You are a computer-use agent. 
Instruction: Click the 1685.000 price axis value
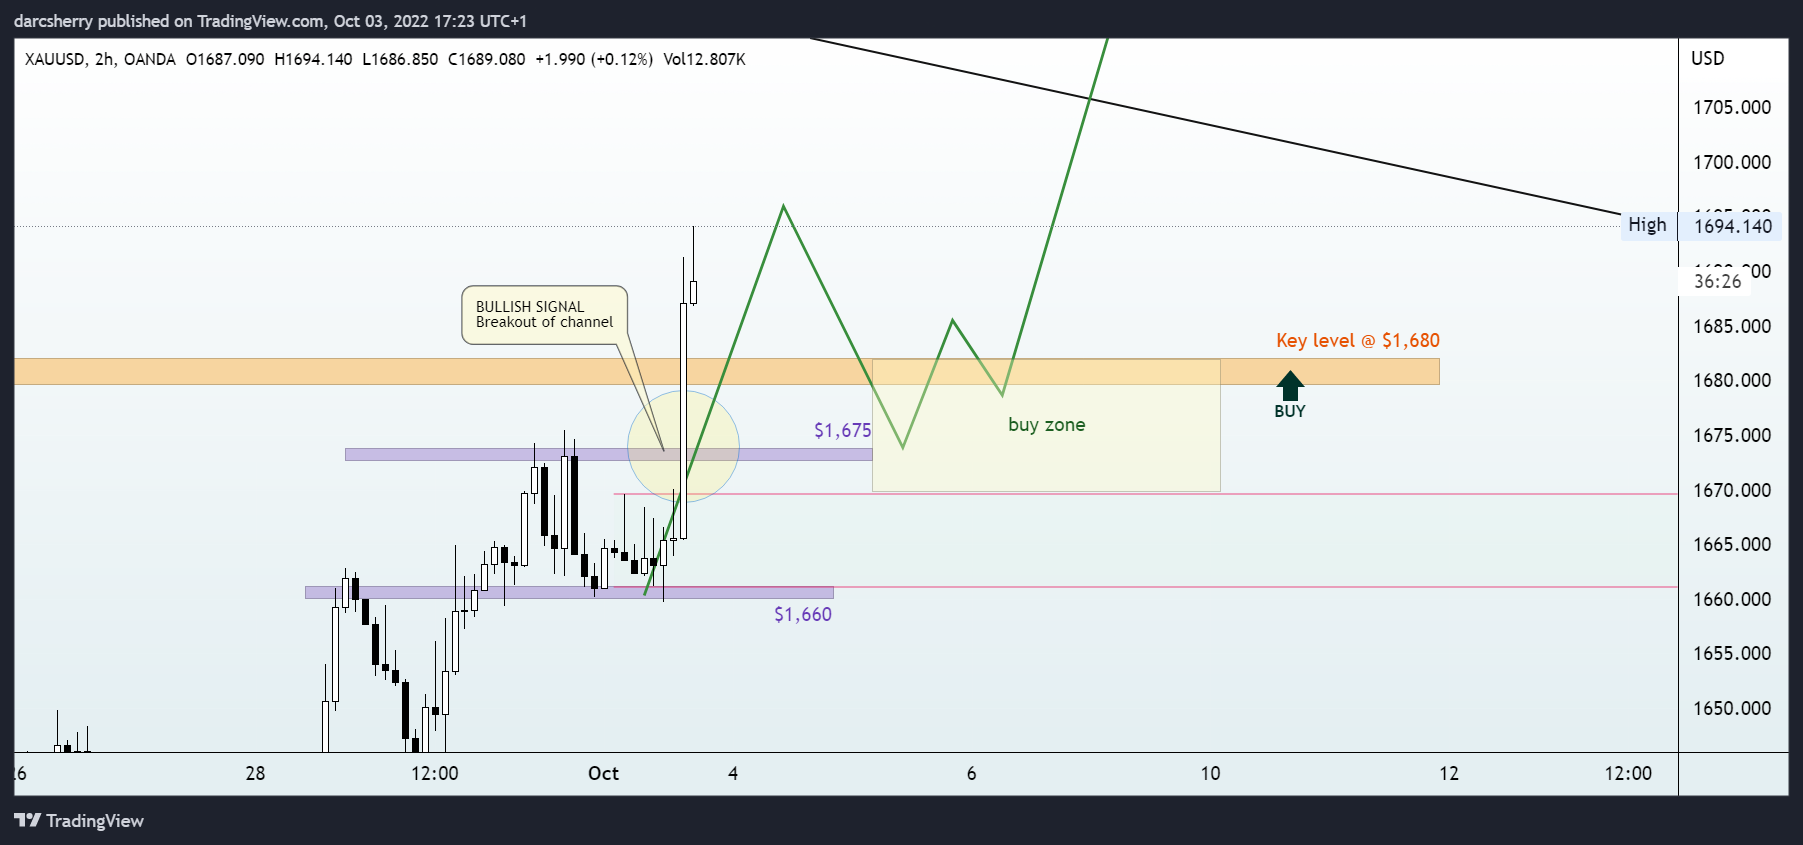point(1731,326)
